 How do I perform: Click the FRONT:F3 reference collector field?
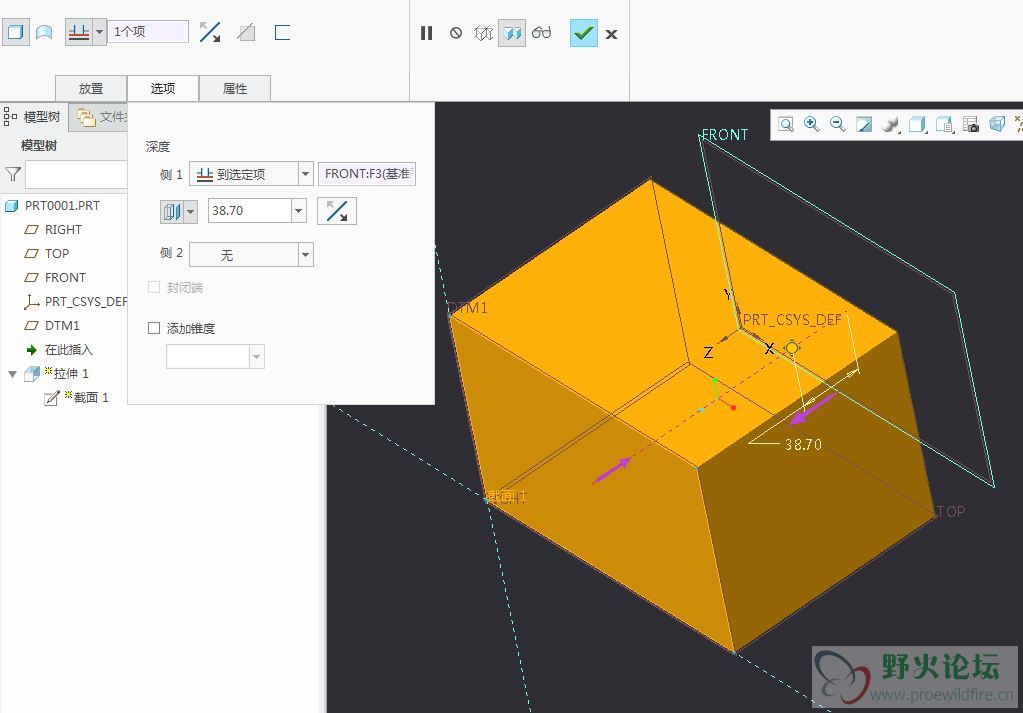tap(367, 174)
